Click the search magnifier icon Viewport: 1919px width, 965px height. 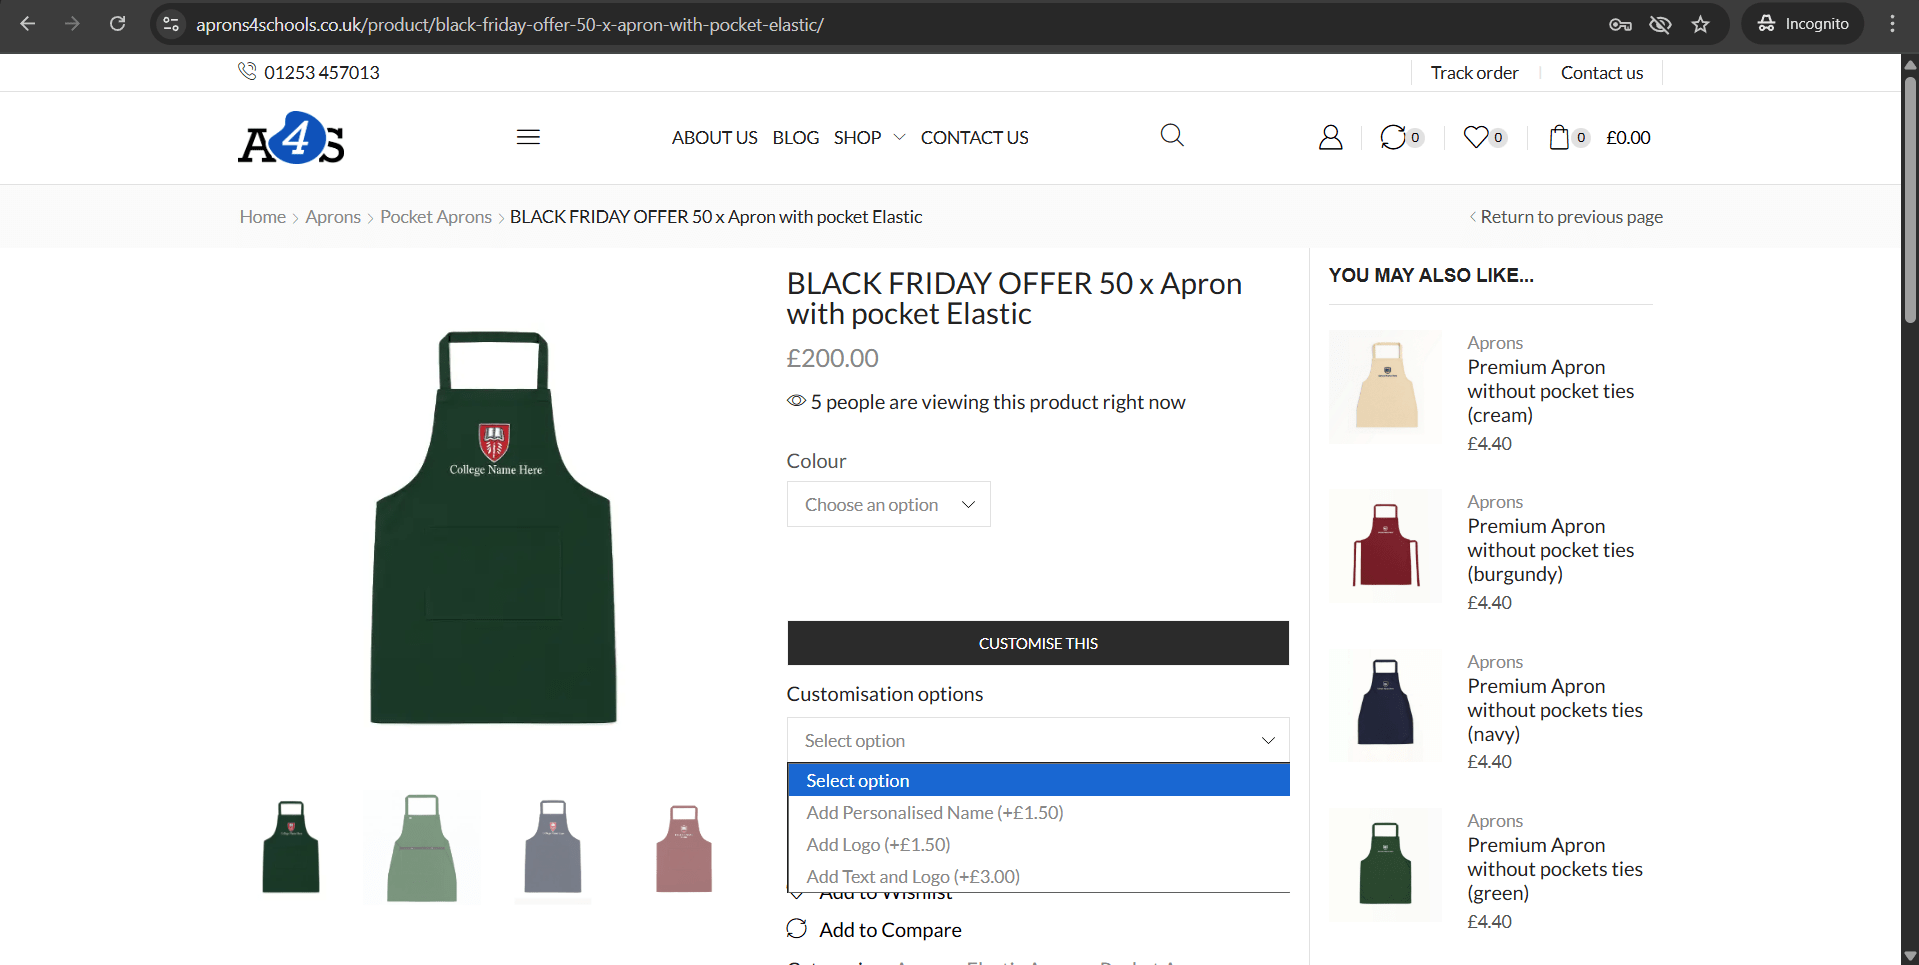click(1172, 135)
